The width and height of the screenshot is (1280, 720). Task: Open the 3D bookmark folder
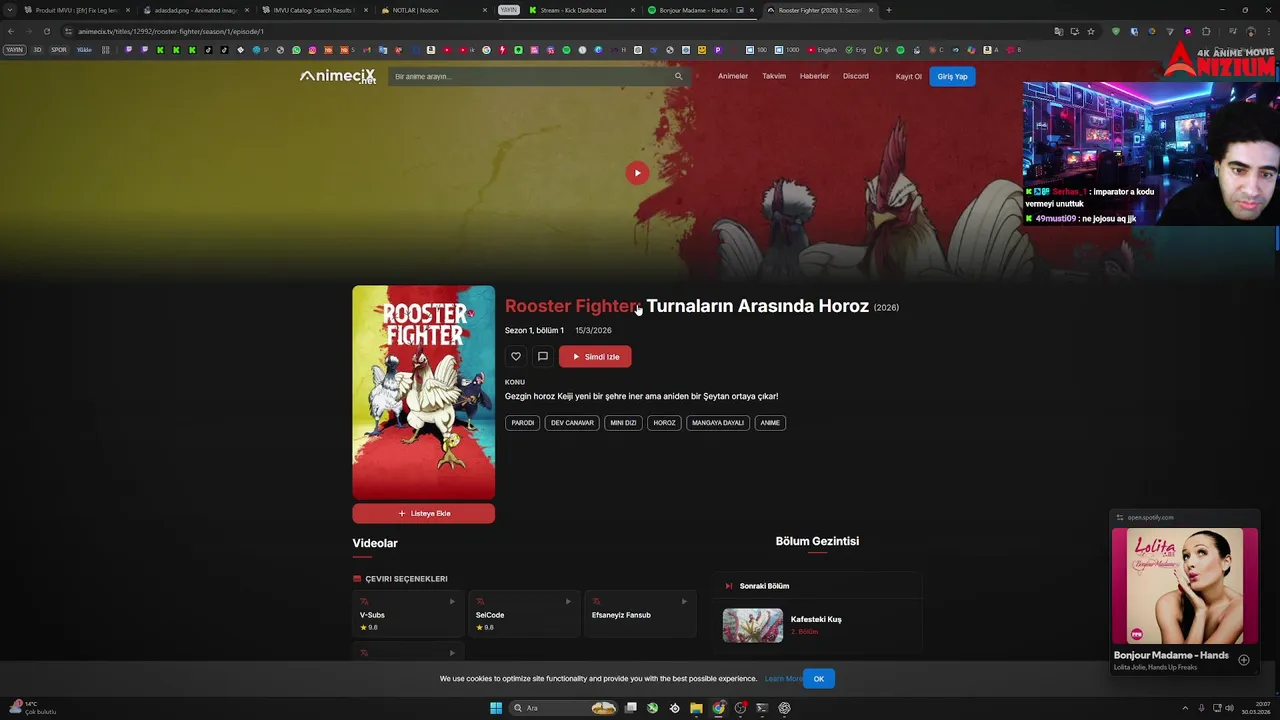click(x=37, y=49)
